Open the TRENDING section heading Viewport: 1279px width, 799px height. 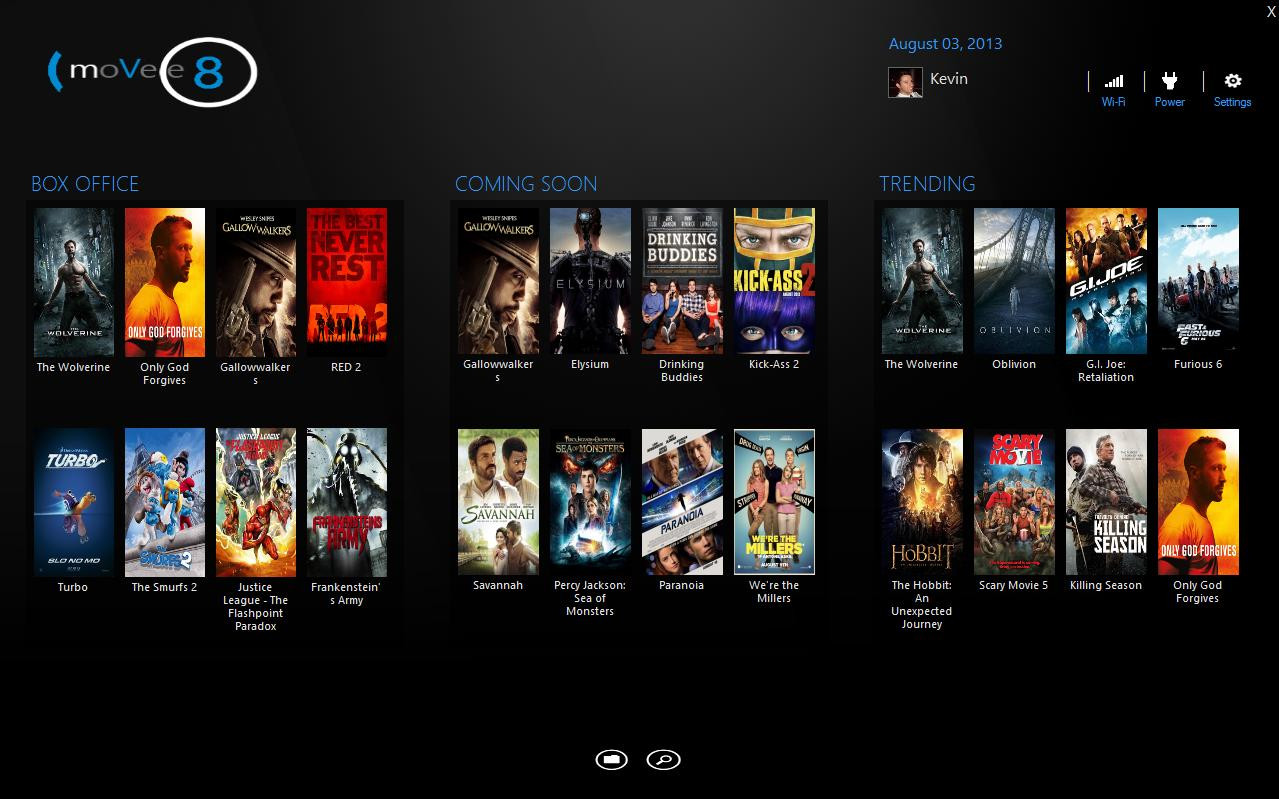927,184
